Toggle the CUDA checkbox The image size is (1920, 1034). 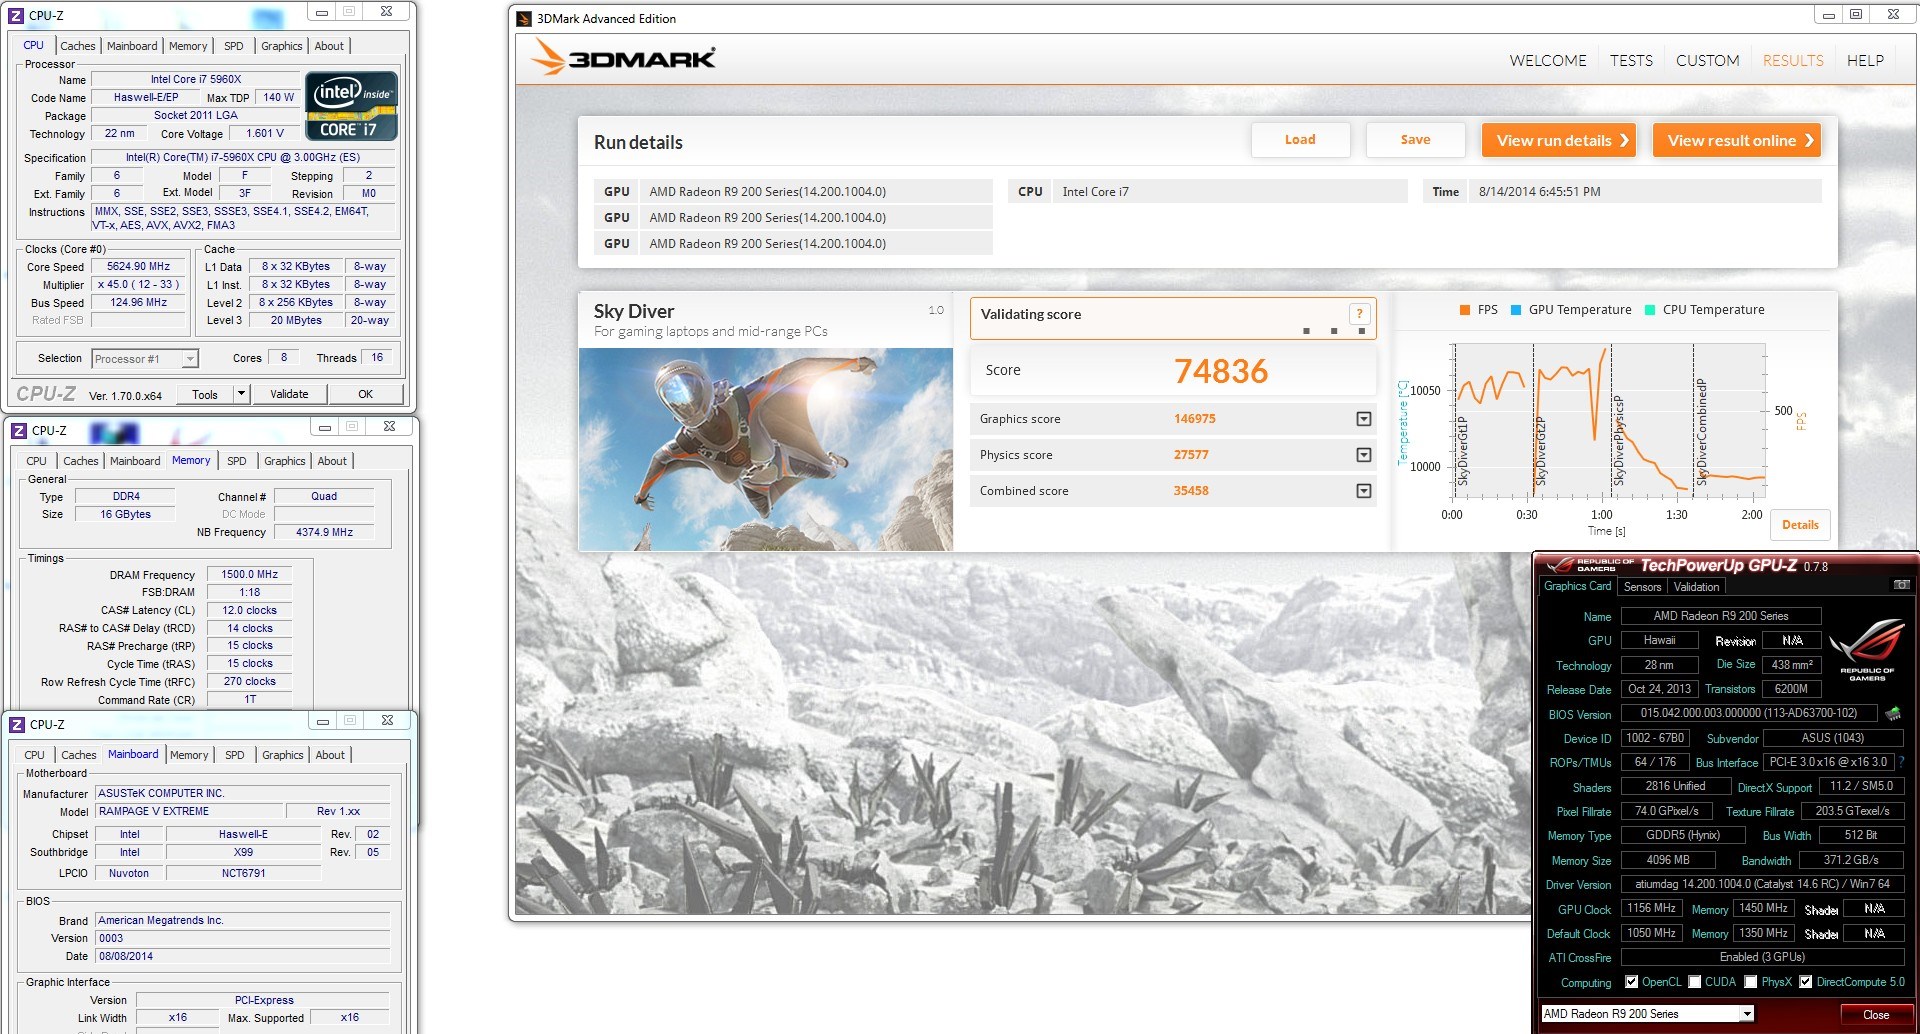pos(1695,982)
